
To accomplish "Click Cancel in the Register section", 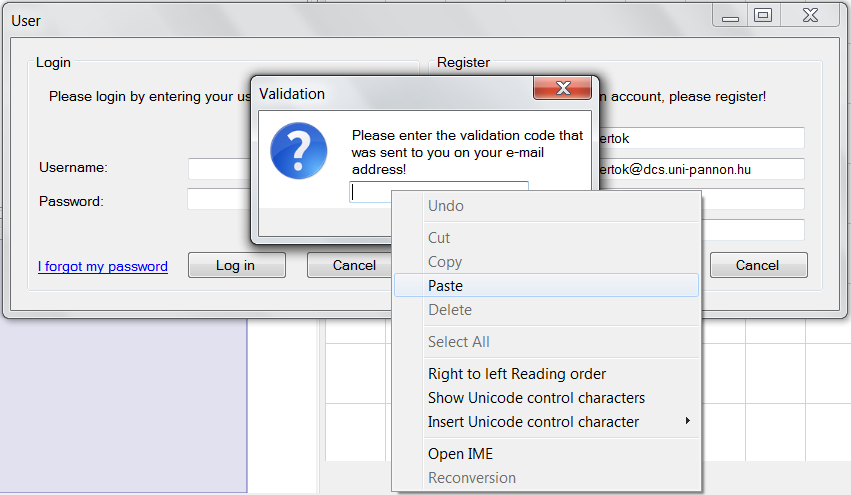I will (x=757, y=265).
